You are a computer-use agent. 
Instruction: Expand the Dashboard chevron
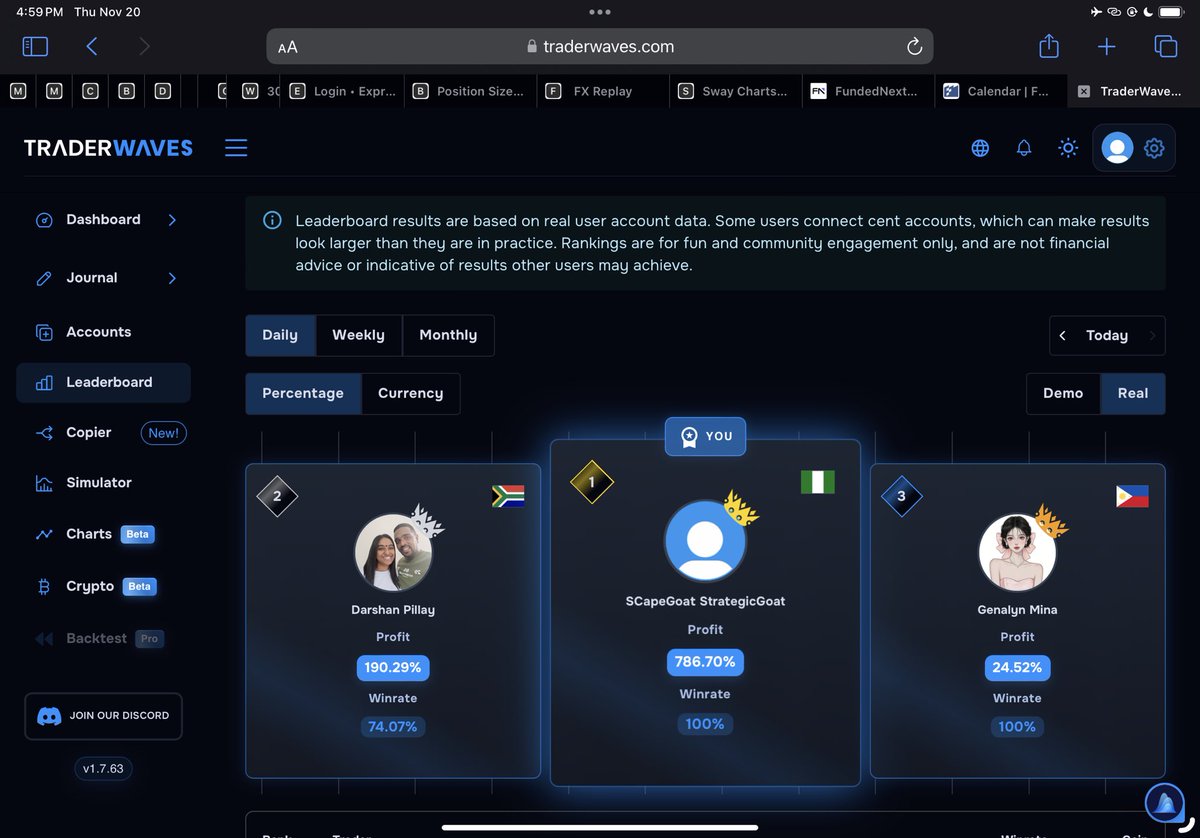172,220
